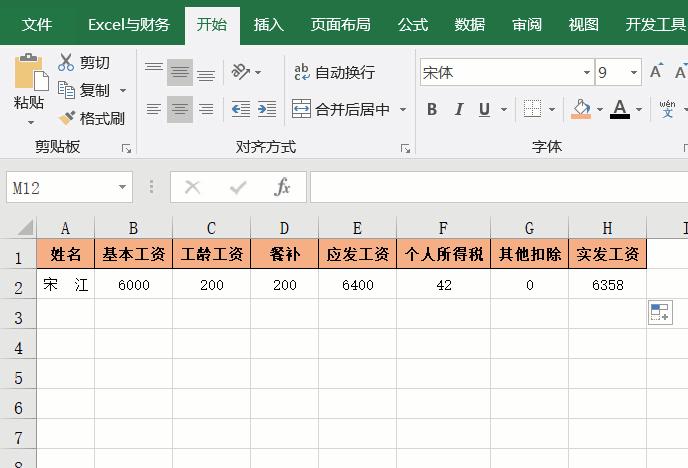The height and width of the screenshot is (468, 688).
Task: Toggle center horizontal alignment
Action: click(x=180, y=109)
